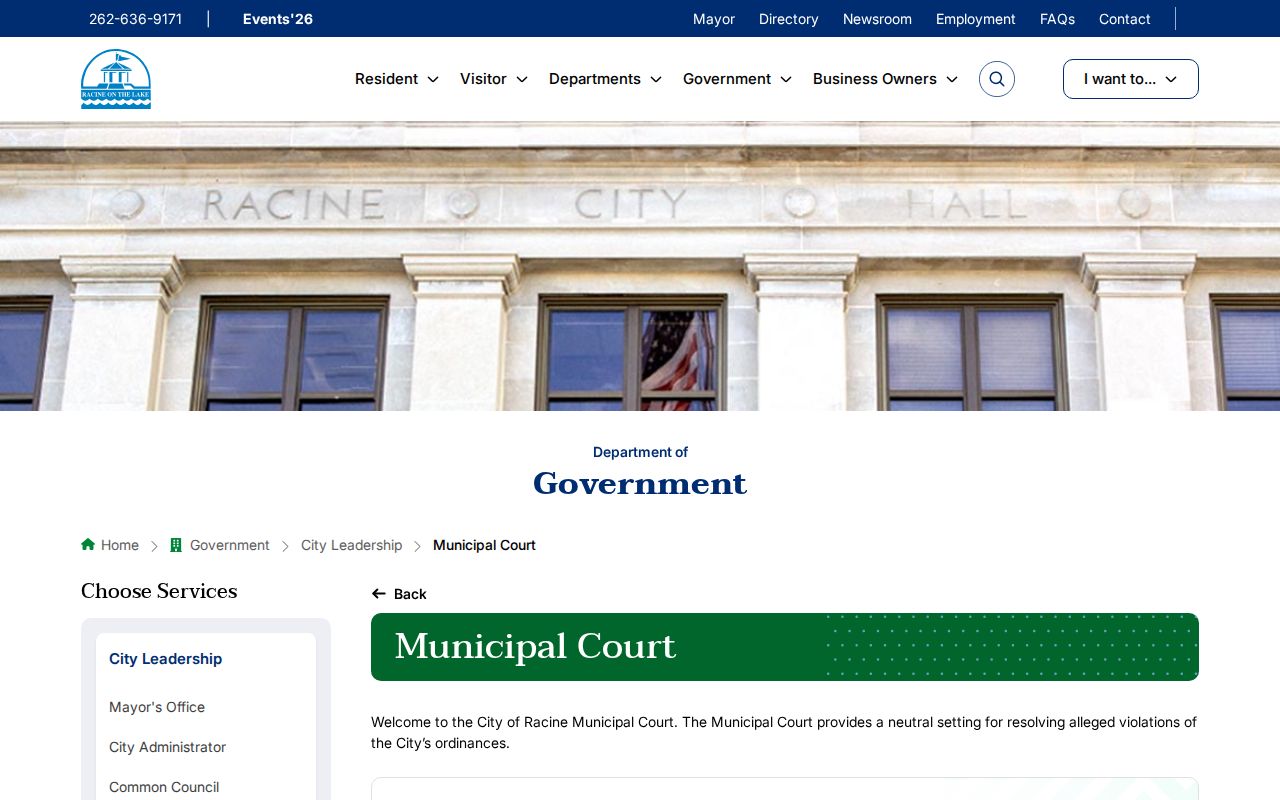Click the Racine City Hall banner image

tap(640, 266)
